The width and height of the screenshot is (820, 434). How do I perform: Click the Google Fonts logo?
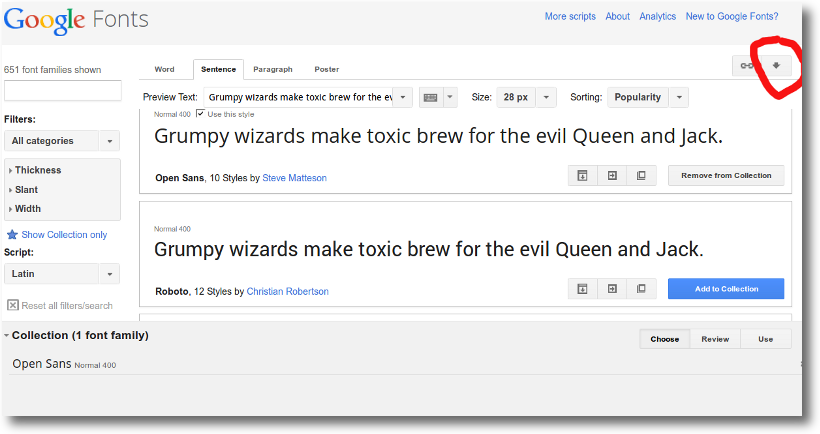point(76,20)
